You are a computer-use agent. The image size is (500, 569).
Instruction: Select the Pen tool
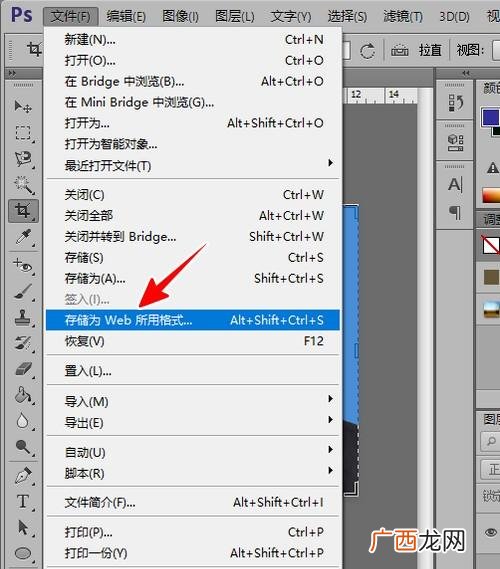click(x=23, y=475)
